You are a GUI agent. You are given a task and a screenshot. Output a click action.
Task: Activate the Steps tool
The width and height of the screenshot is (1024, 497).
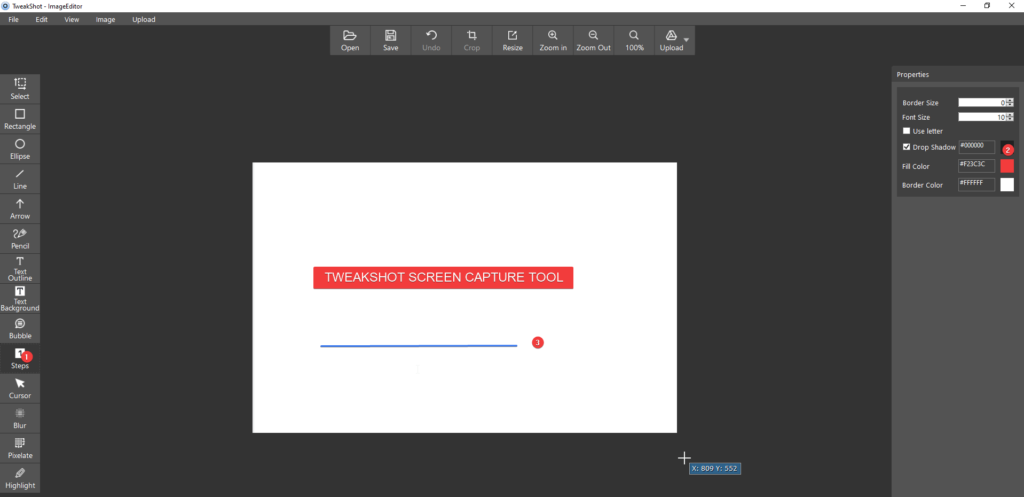20,359
